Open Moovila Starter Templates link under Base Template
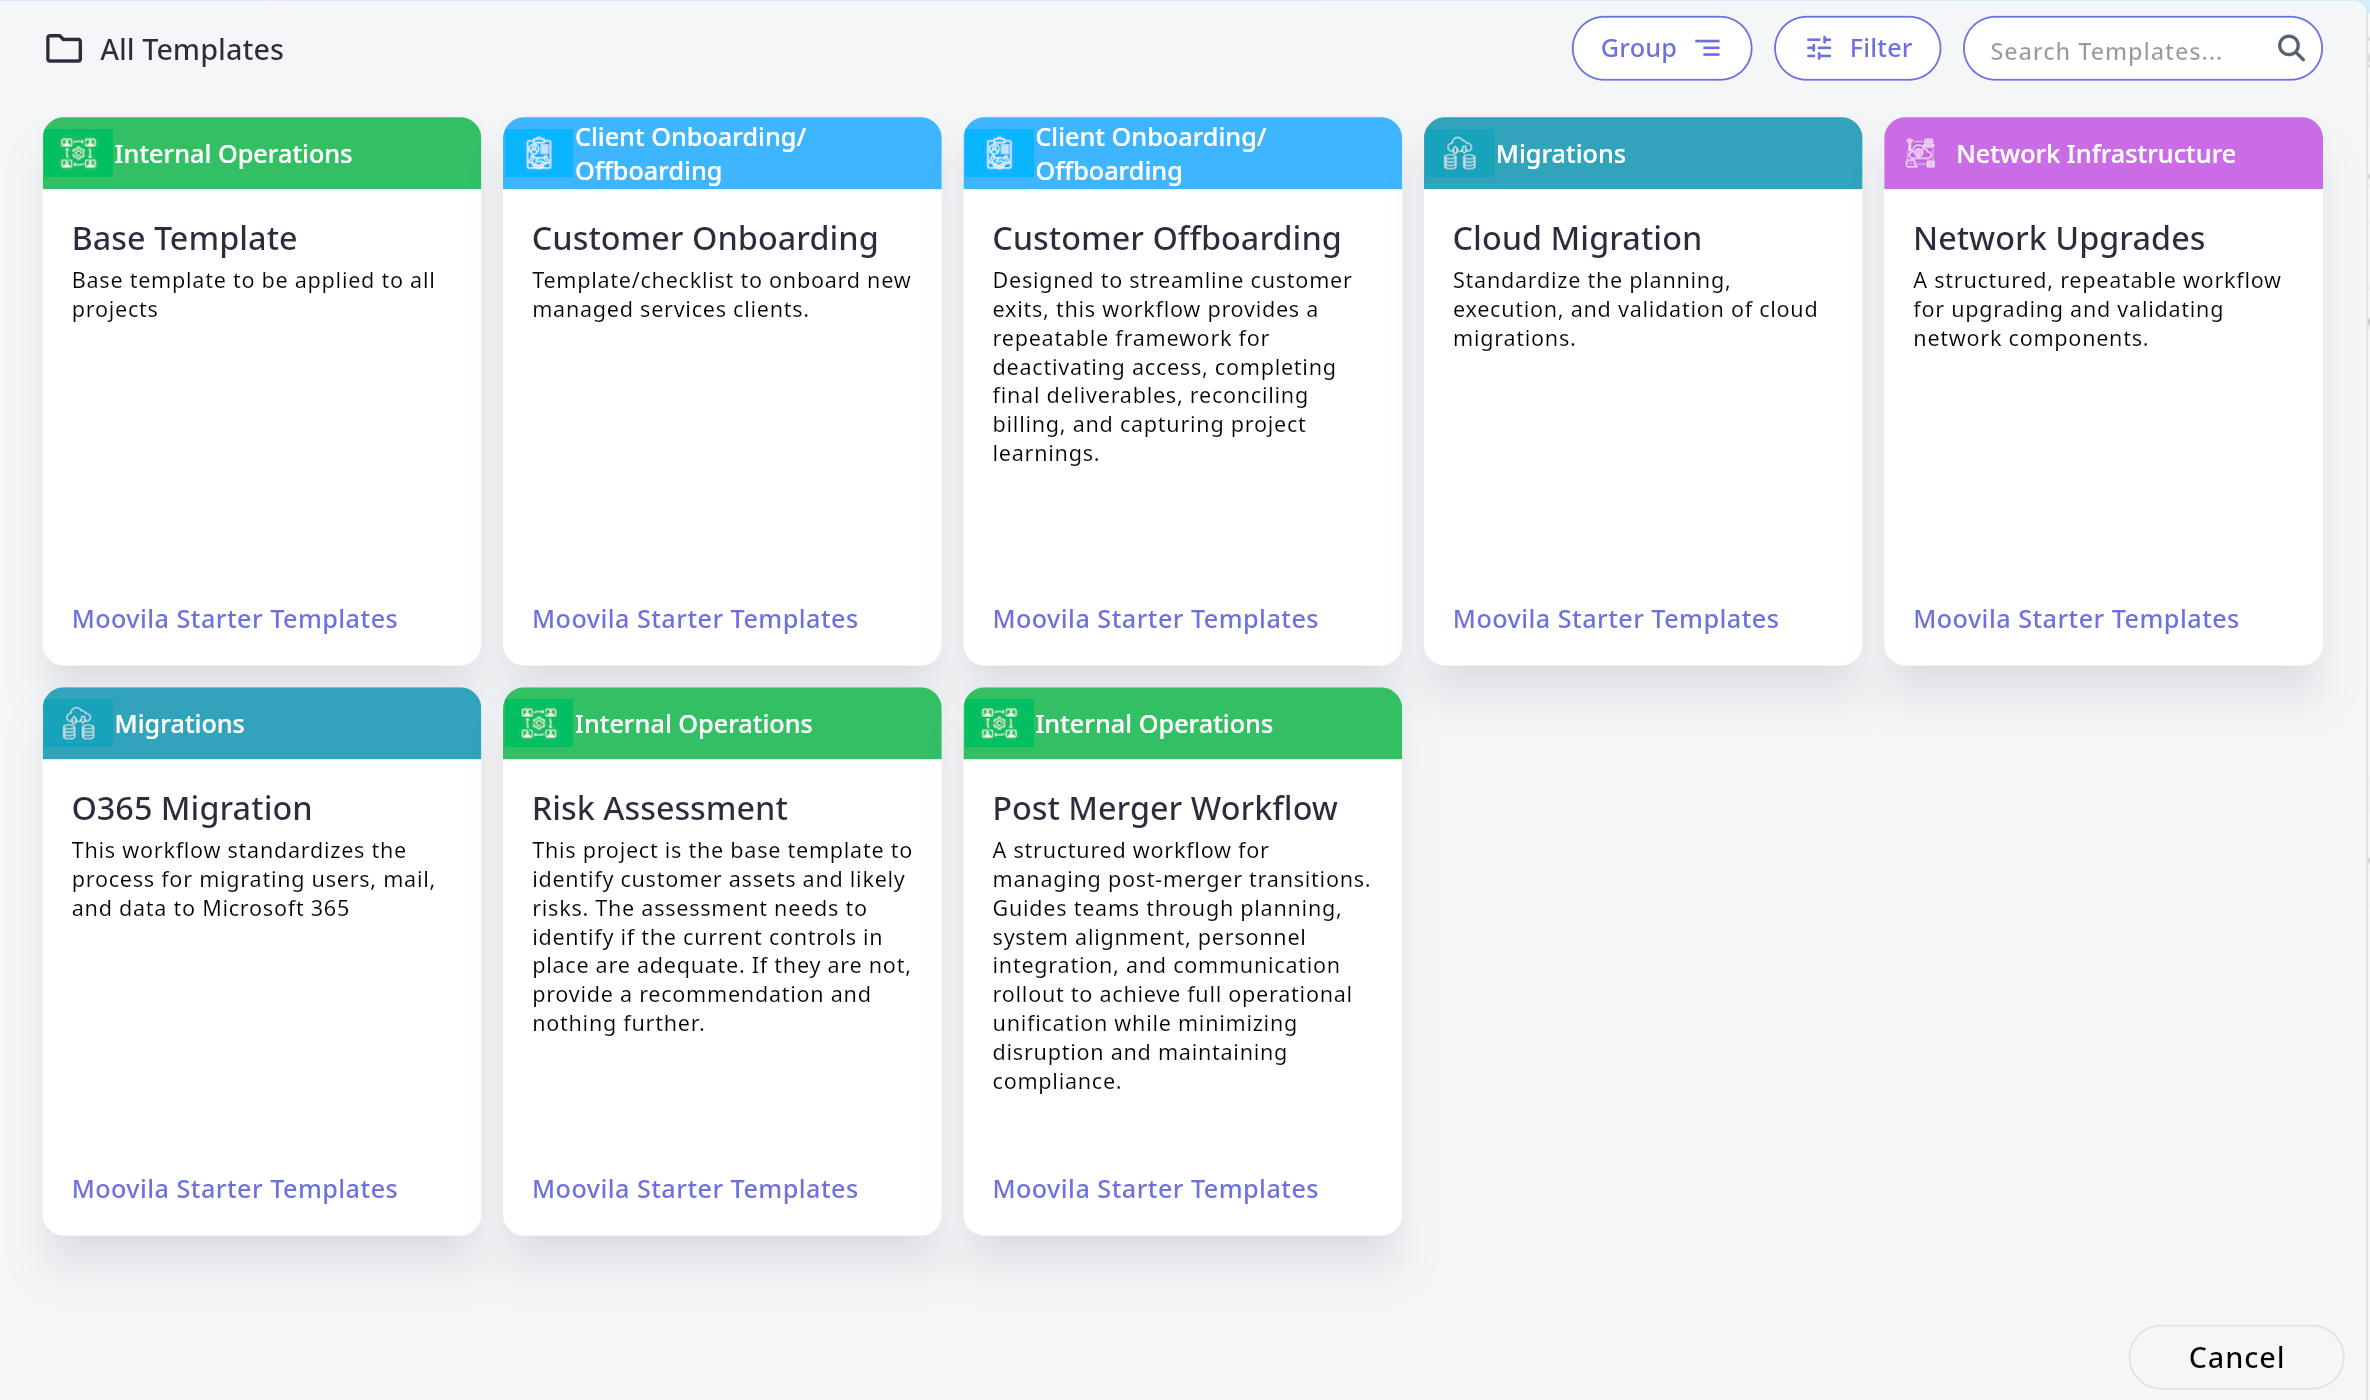This screenshot has width=2370, height=1400. pyautogui.click(x=234, y=619)
